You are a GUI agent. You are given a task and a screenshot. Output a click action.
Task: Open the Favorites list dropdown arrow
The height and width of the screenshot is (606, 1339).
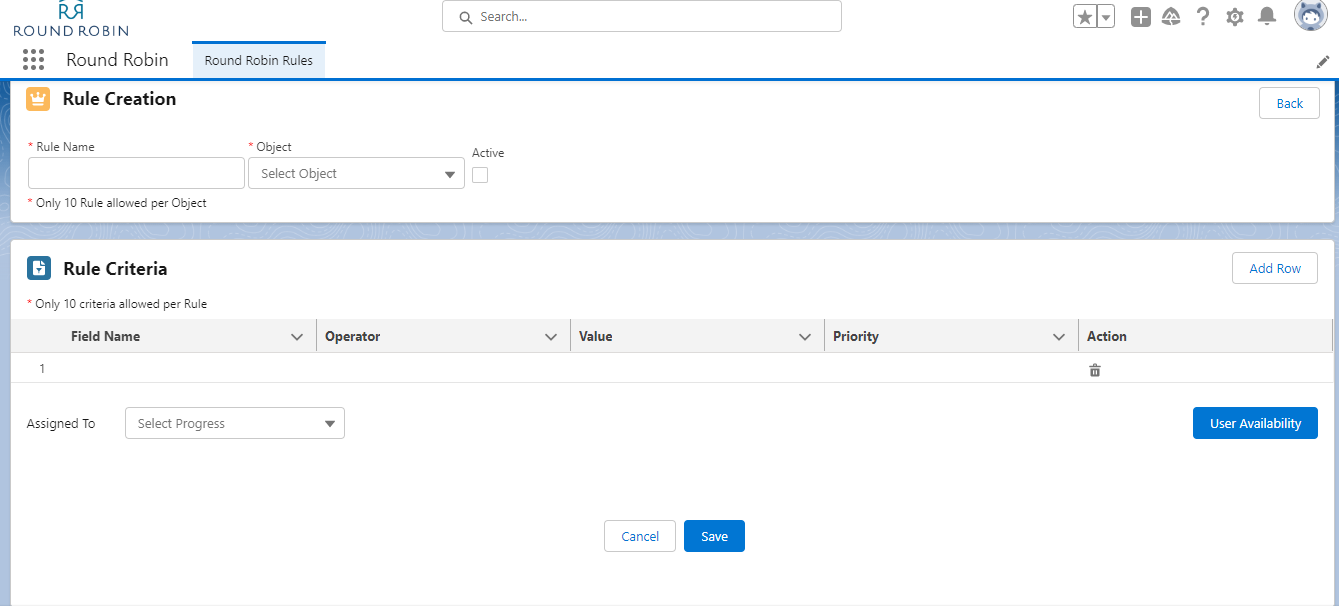click(x=1106, y=17)
